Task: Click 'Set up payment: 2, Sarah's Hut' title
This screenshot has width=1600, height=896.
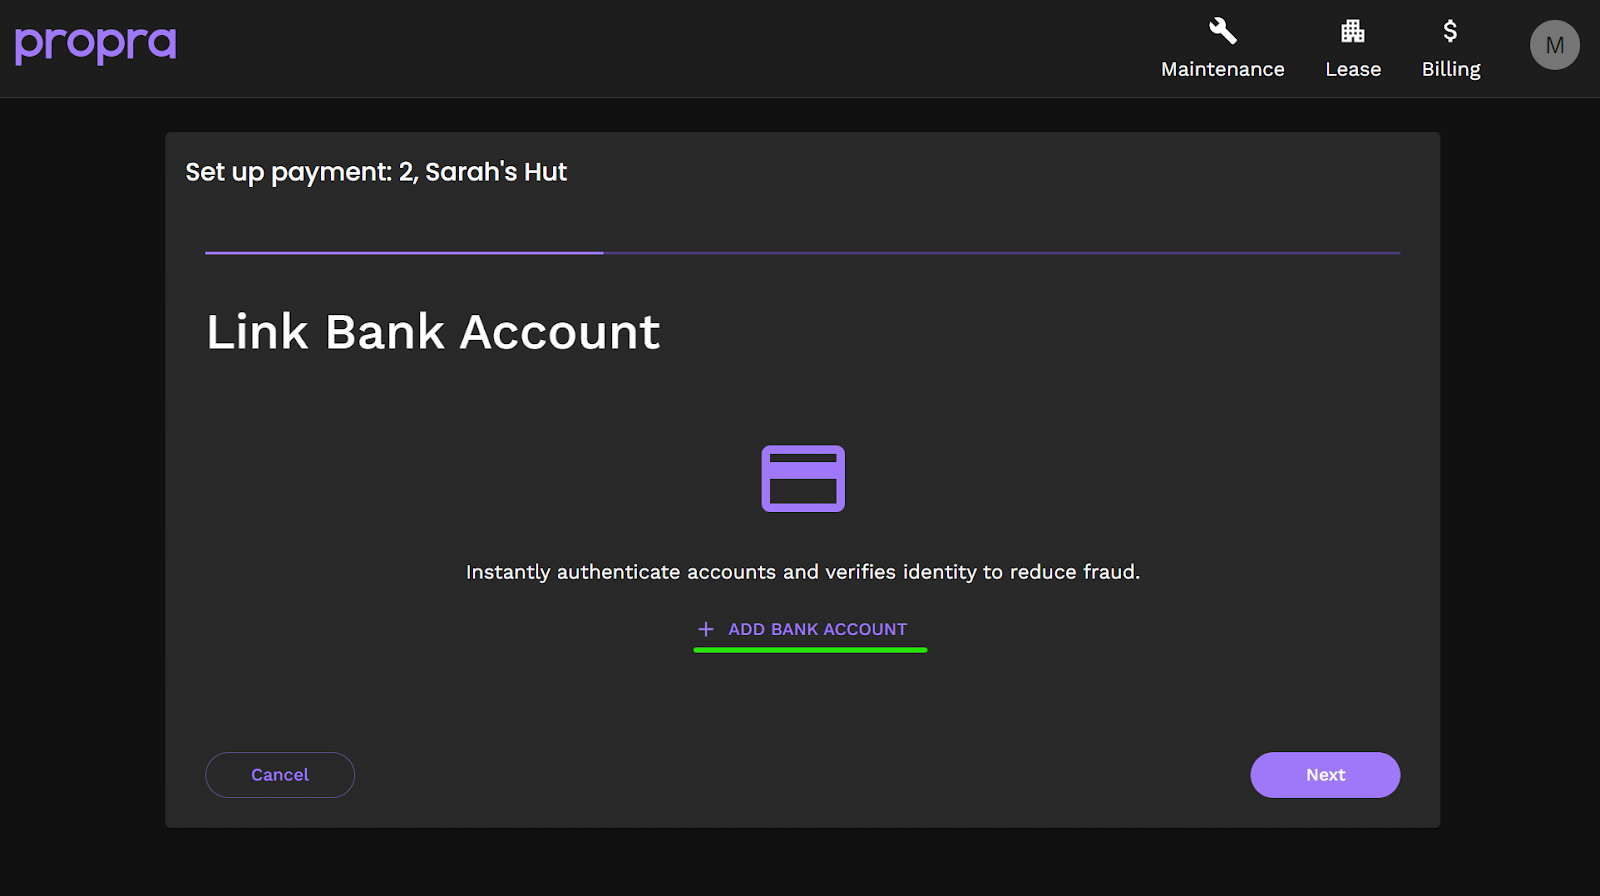Action: coord(376,172)
